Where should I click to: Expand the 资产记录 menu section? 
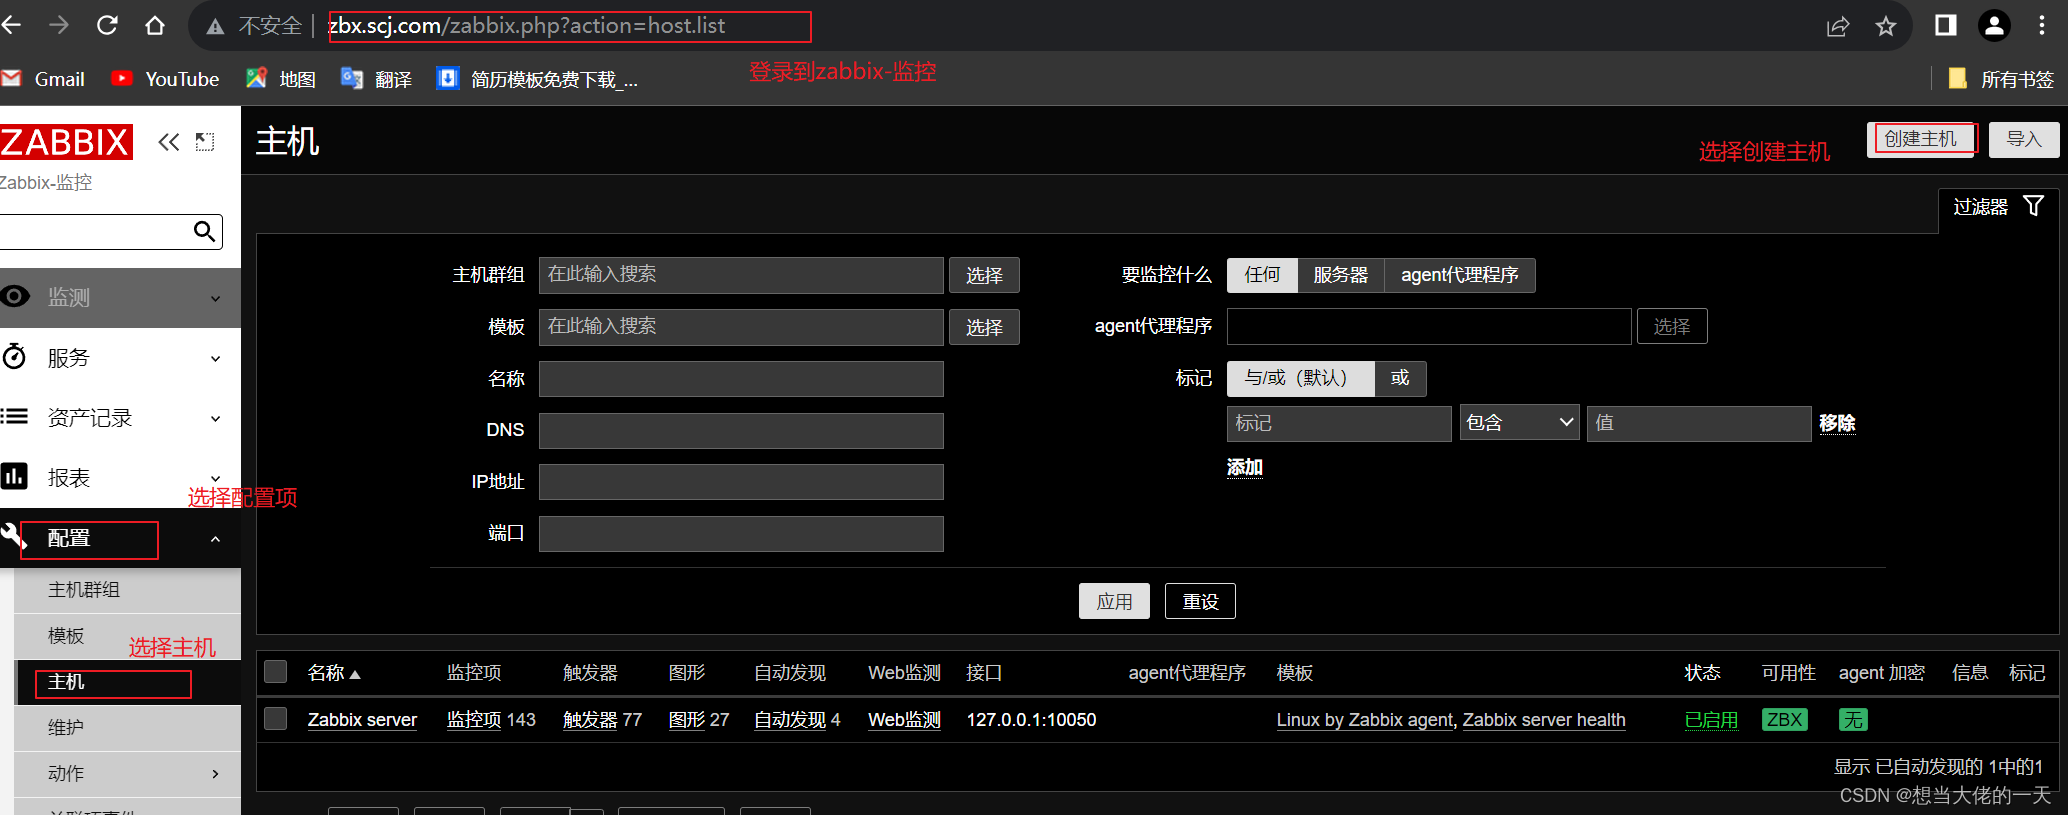coord(120,417)
